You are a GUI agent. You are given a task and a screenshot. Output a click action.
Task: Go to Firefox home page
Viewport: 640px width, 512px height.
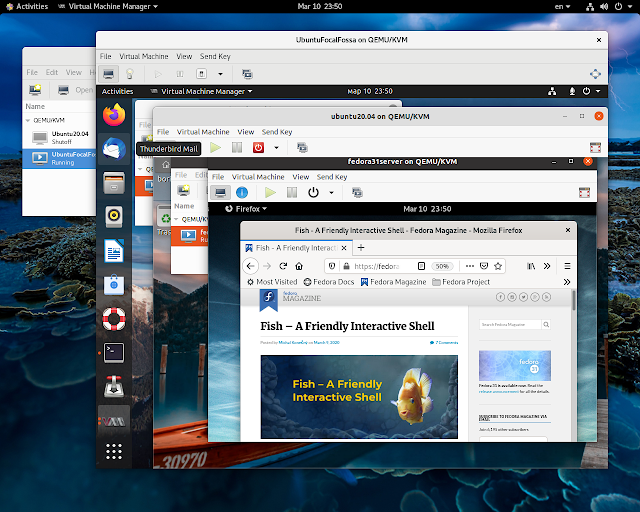tap(299, 266)
